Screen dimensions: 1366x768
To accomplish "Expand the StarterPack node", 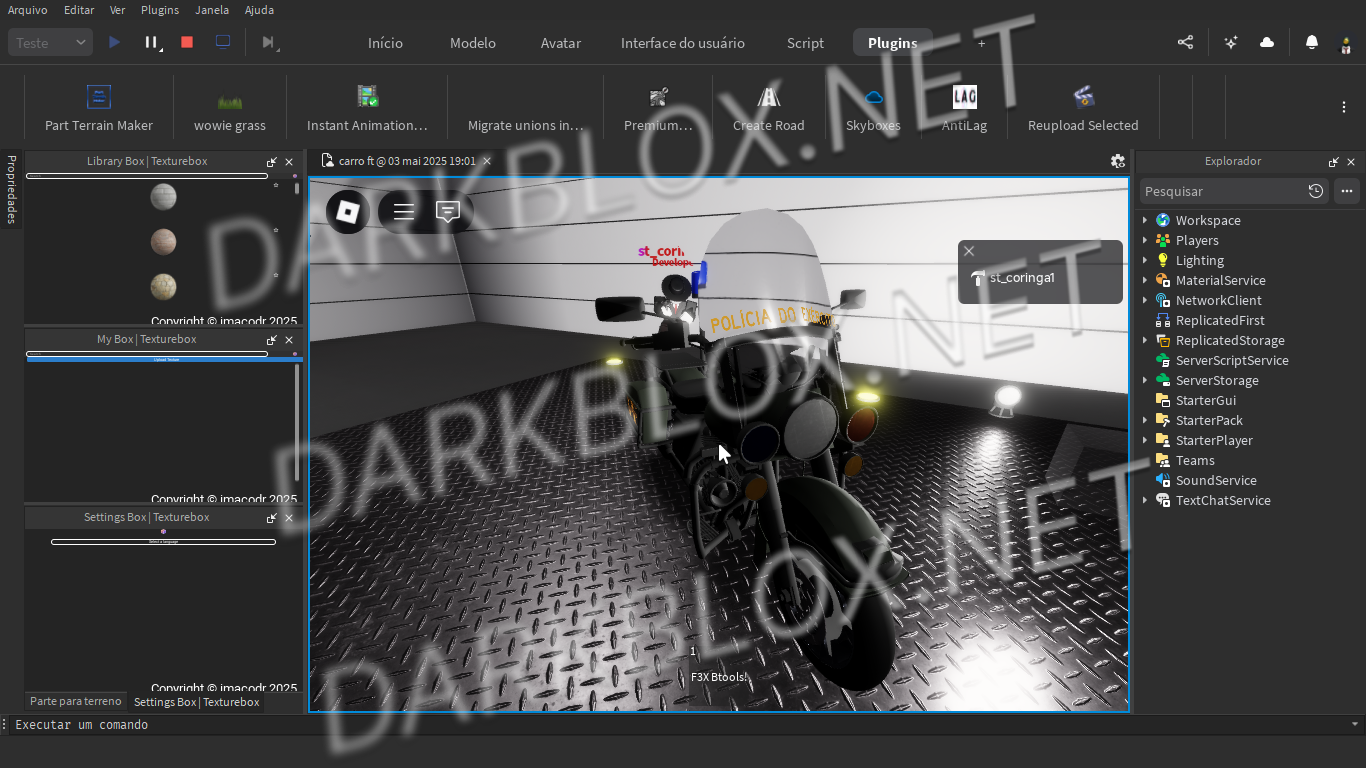I will pyautogui.click(x=1145, y=420).
